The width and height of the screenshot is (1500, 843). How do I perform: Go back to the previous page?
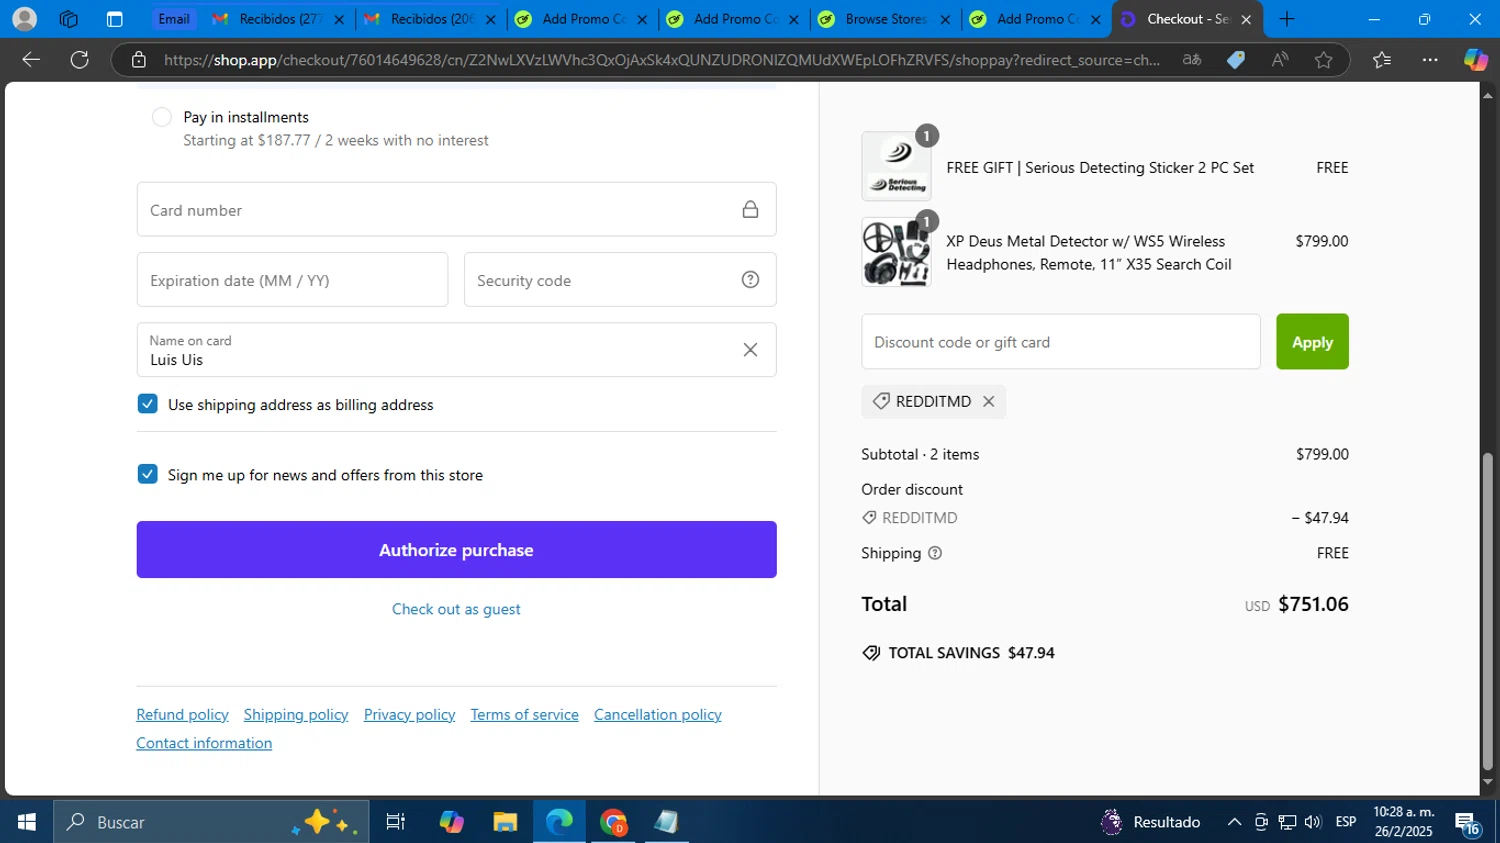[x=31, y=60]
